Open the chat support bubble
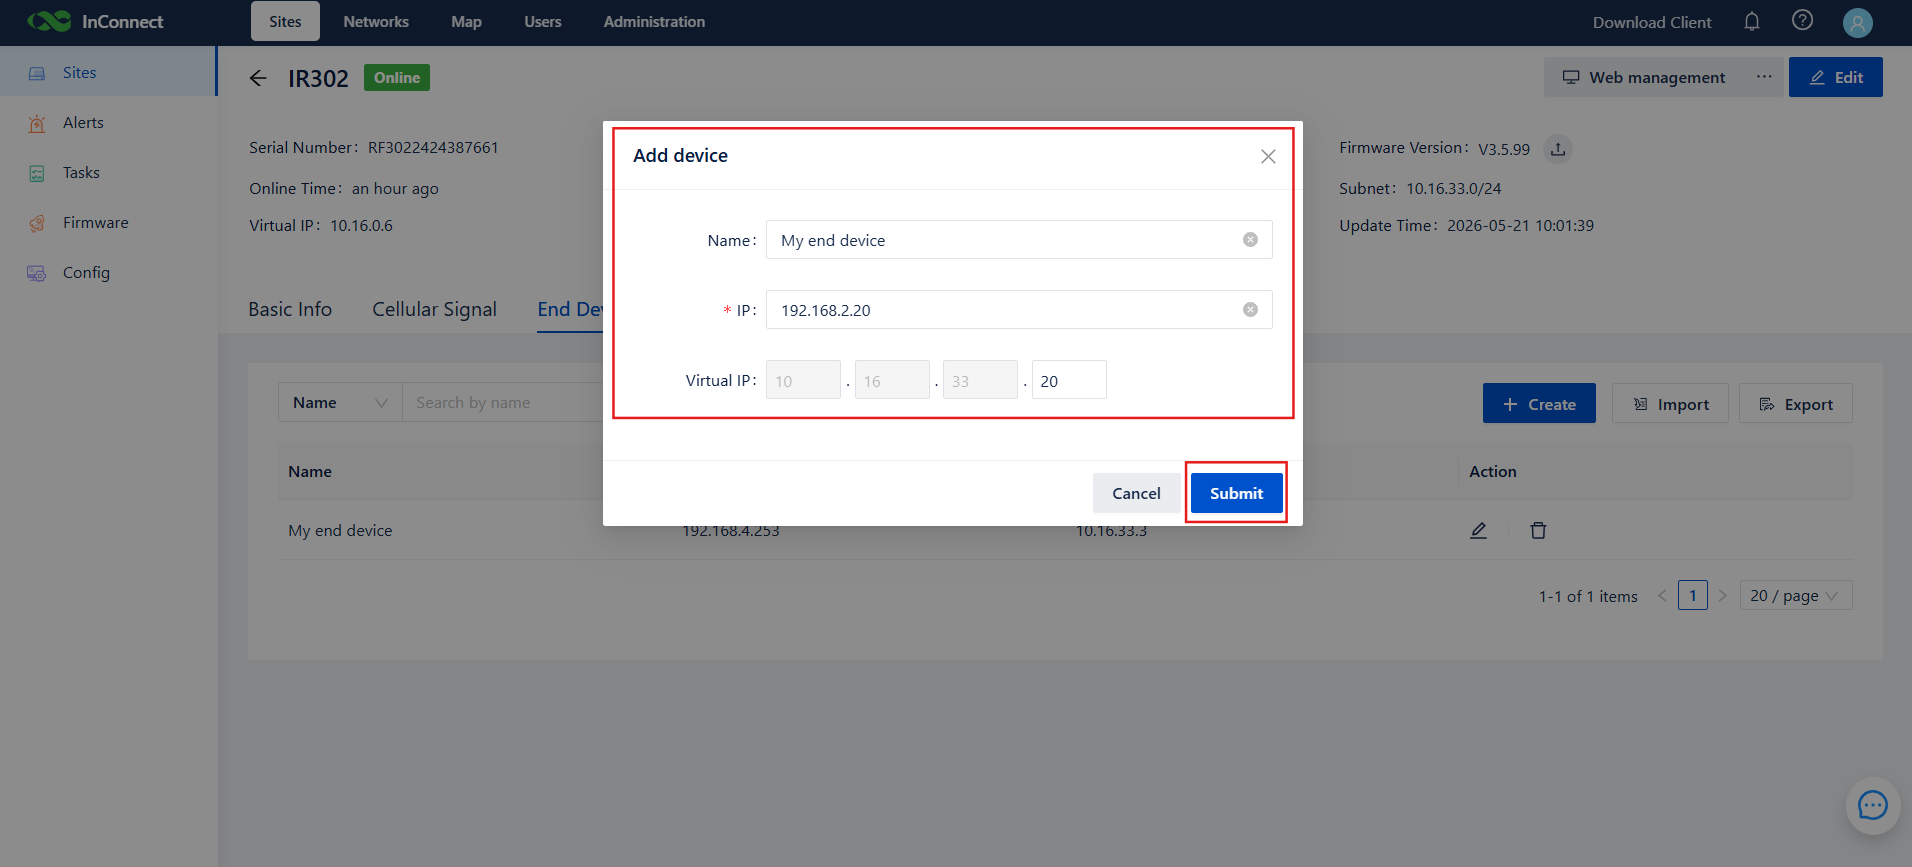The width and height of the screenshot is (1912, 867). point(1873,805)
